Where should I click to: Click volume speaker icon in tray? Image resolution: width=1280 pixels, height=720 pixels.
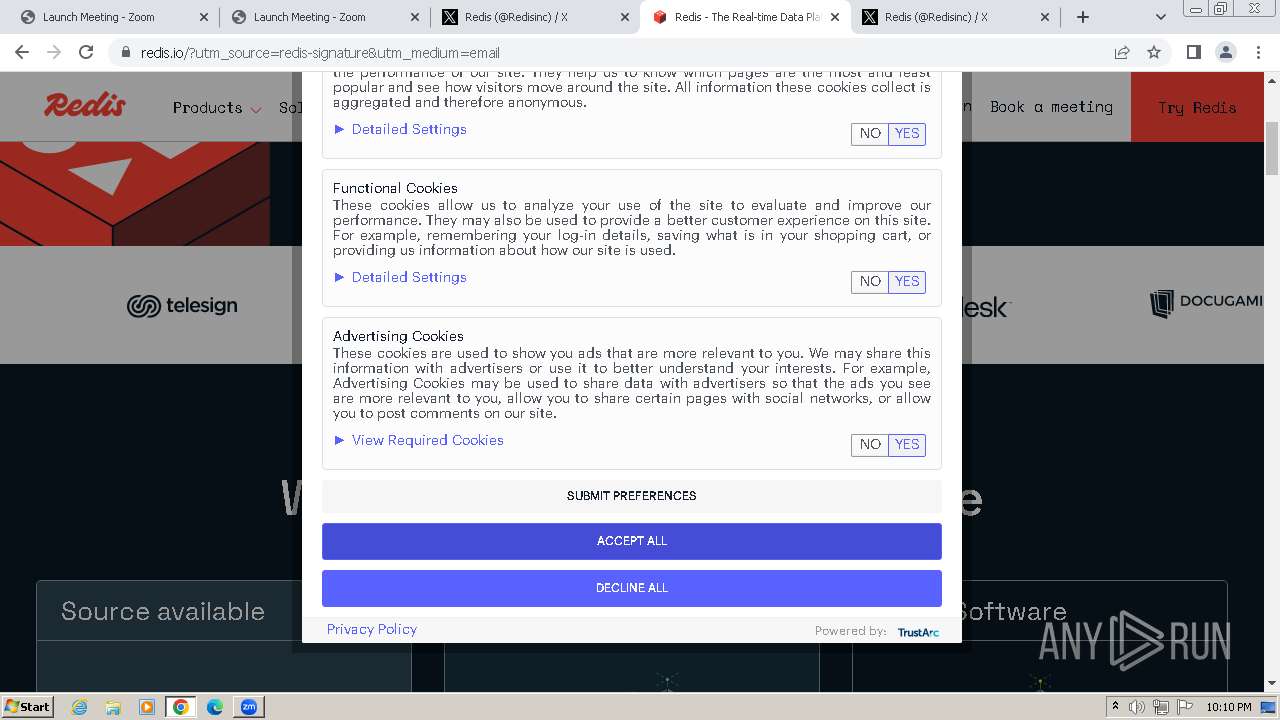(1137, 707)
